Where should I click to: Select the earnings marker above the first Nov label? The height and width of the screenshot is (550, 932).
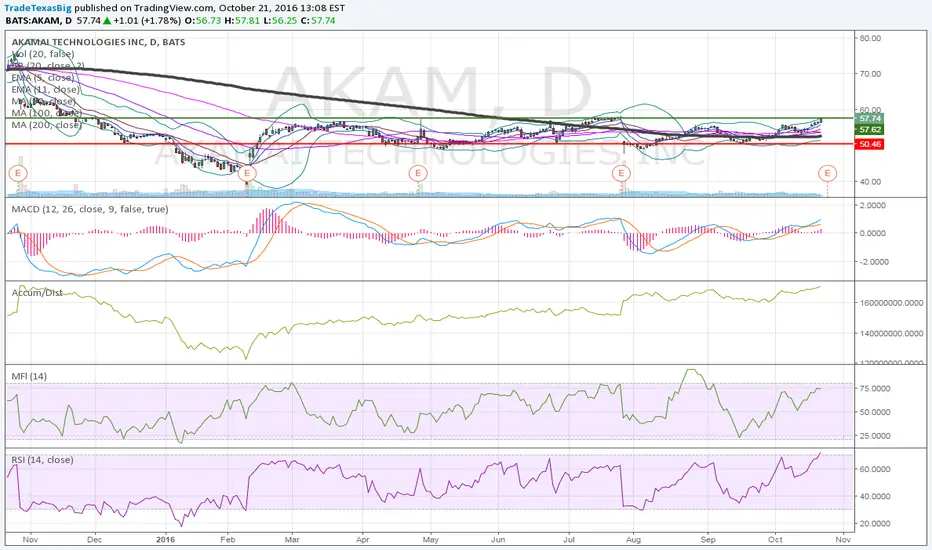18,174
